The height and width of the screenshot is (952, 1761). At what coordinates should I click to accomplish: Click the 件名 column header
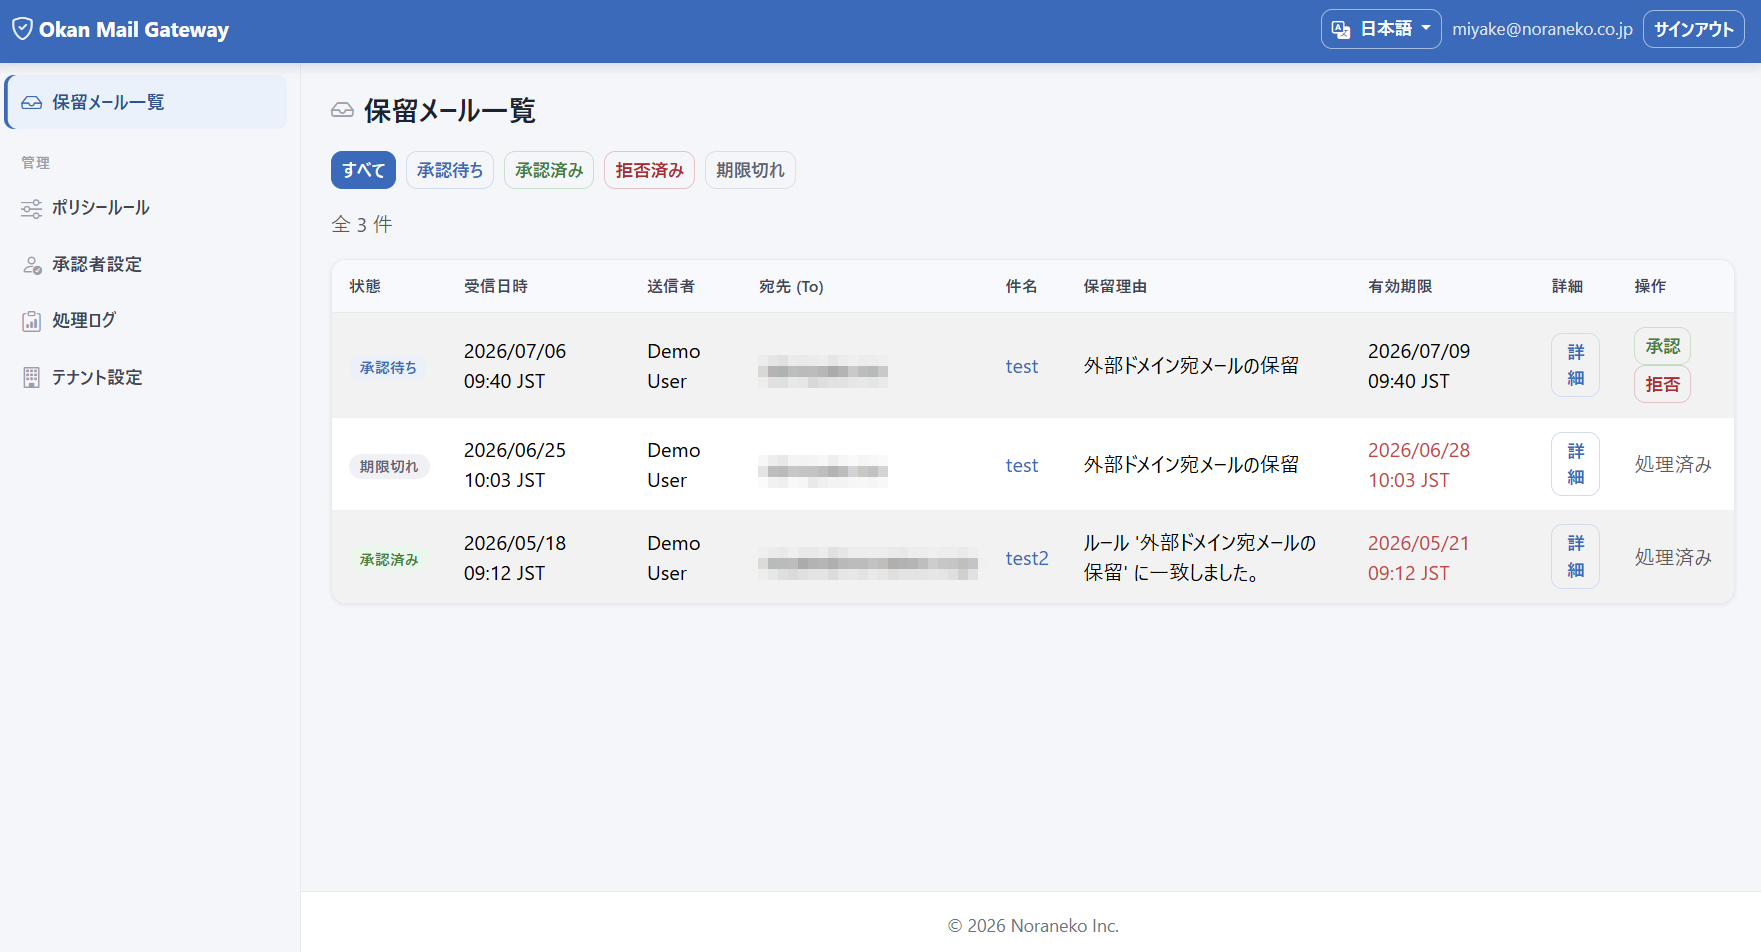pos(1021,286)
